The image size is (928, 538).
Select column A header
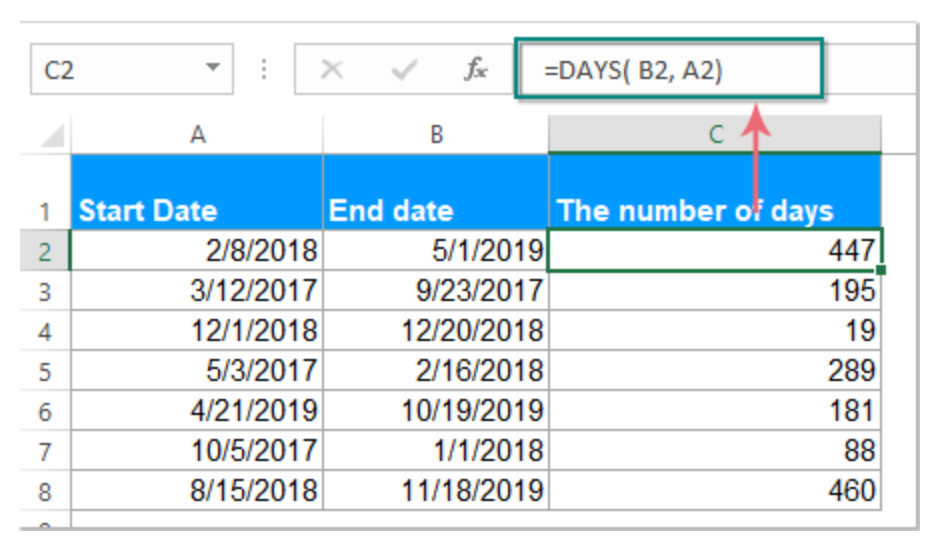pos(197,134)
